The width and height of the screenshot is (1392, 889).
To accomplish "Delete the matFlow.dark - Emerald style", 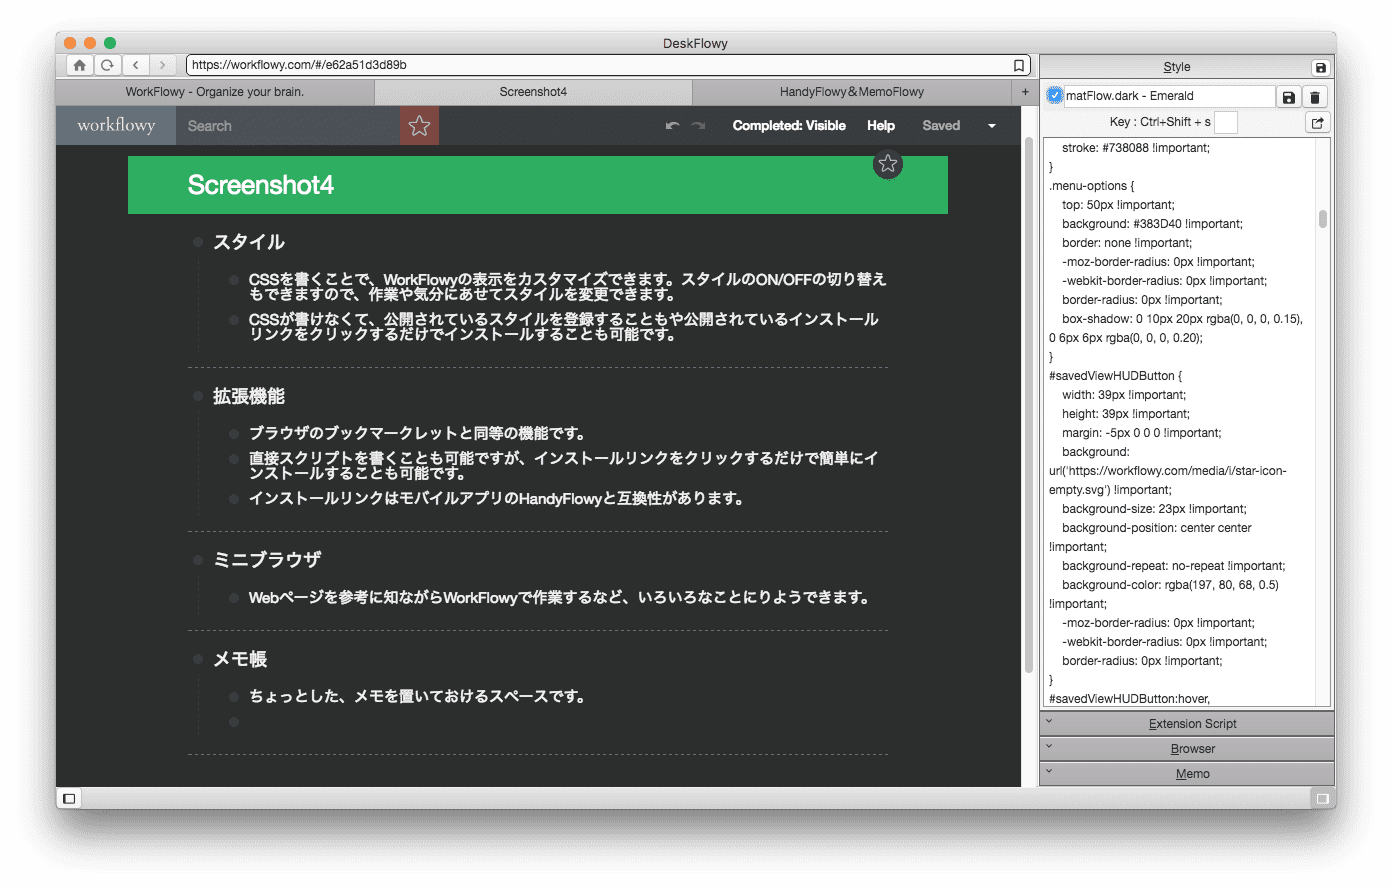I will (x=1315, y=97).
